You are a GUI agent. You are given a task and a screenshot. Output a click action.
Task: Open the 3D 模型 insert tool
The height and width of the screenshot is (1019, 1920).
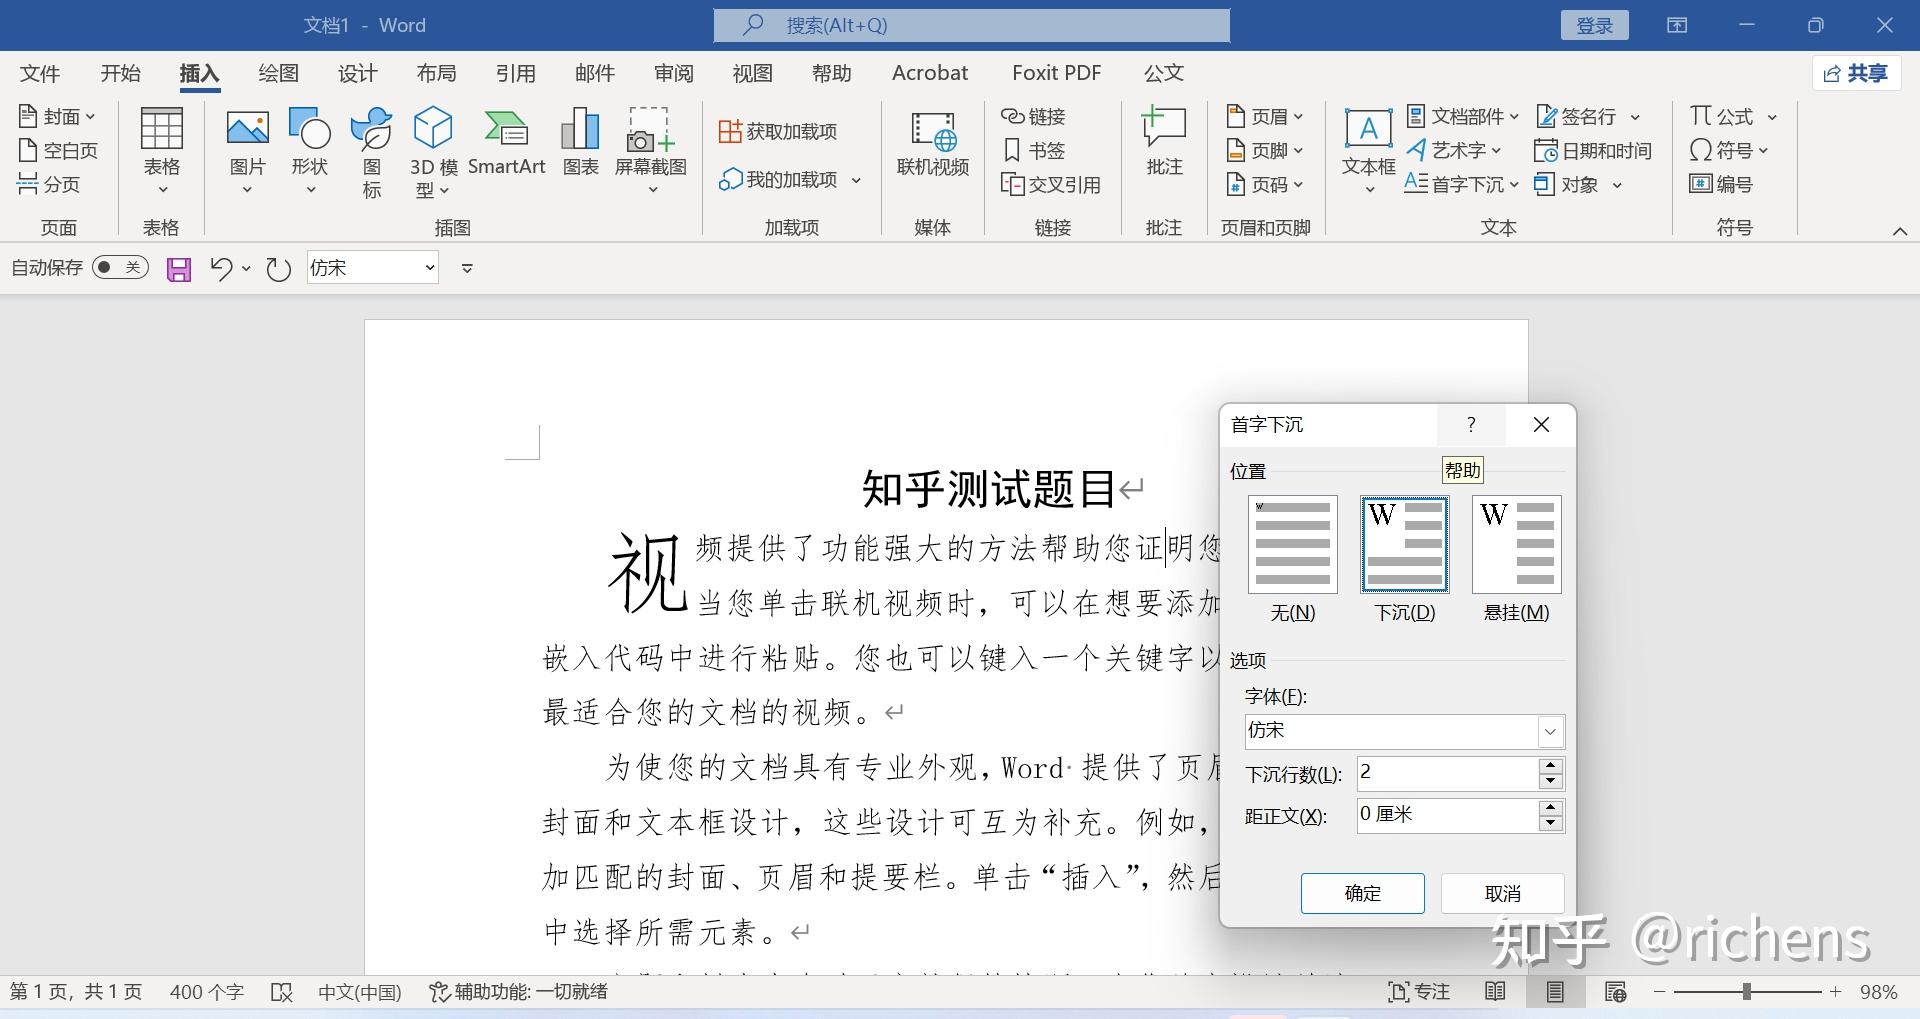pyautogui.click(x=433, y=152)
